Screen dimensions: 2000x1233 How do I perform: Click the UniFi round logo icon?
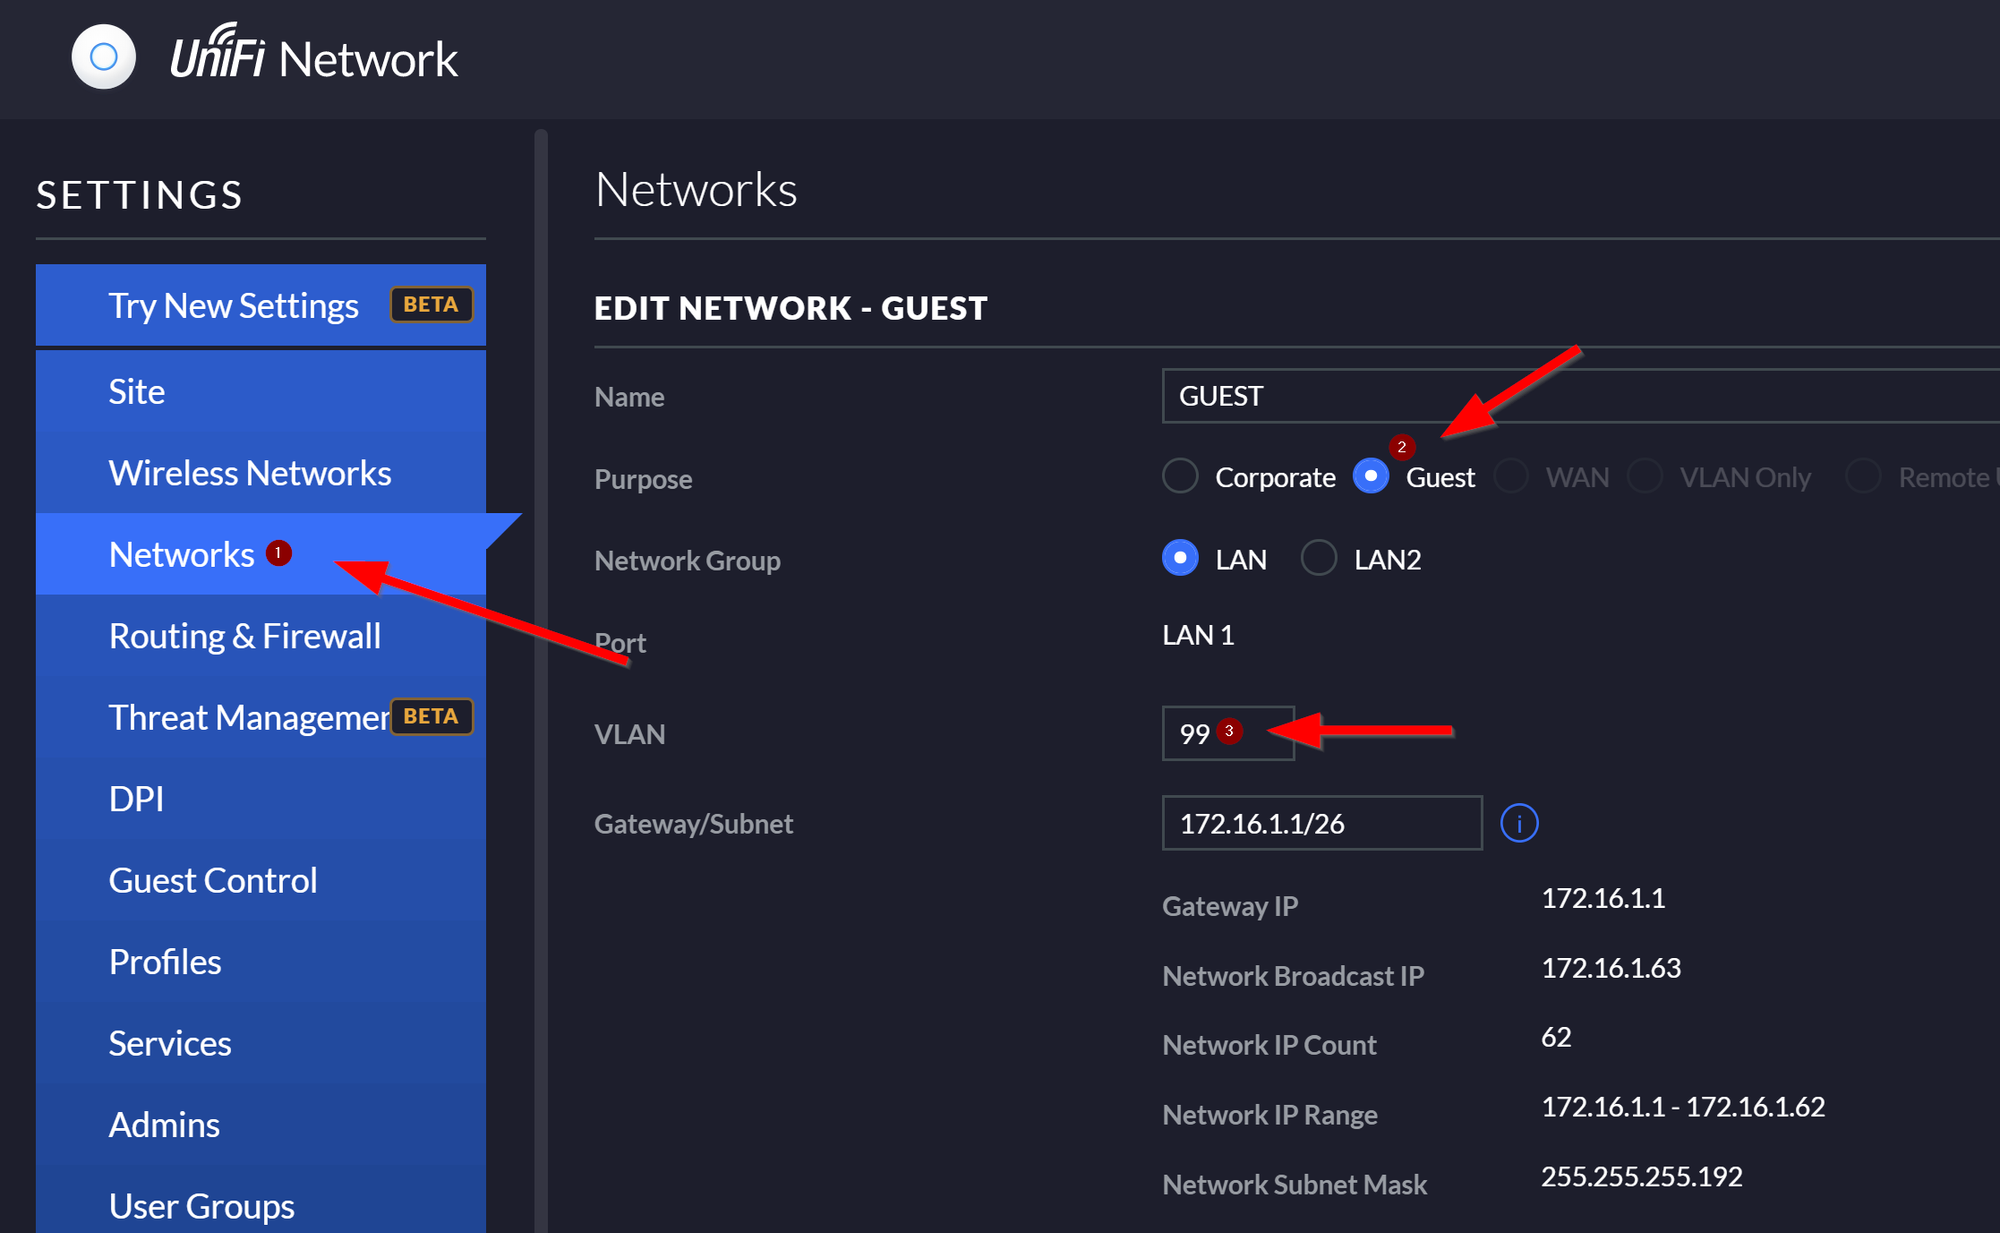pyautogui.click(x=104, y=57)
